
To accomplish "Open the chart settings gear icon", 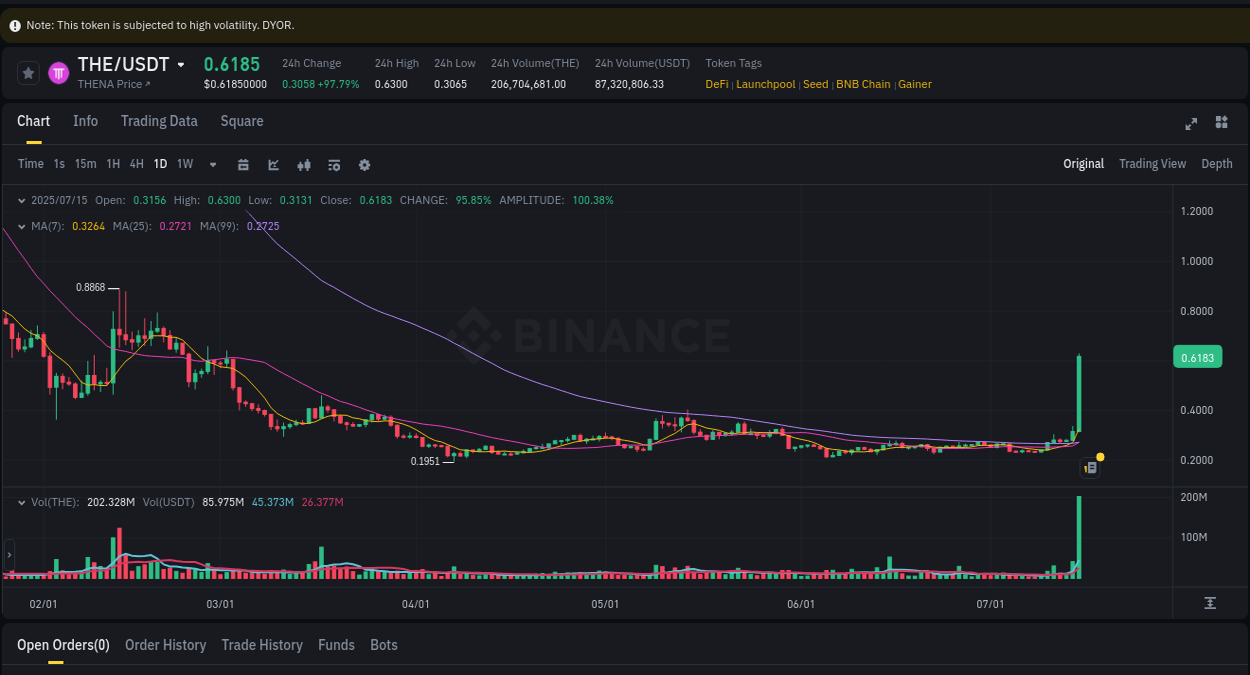I will (364, 164).
